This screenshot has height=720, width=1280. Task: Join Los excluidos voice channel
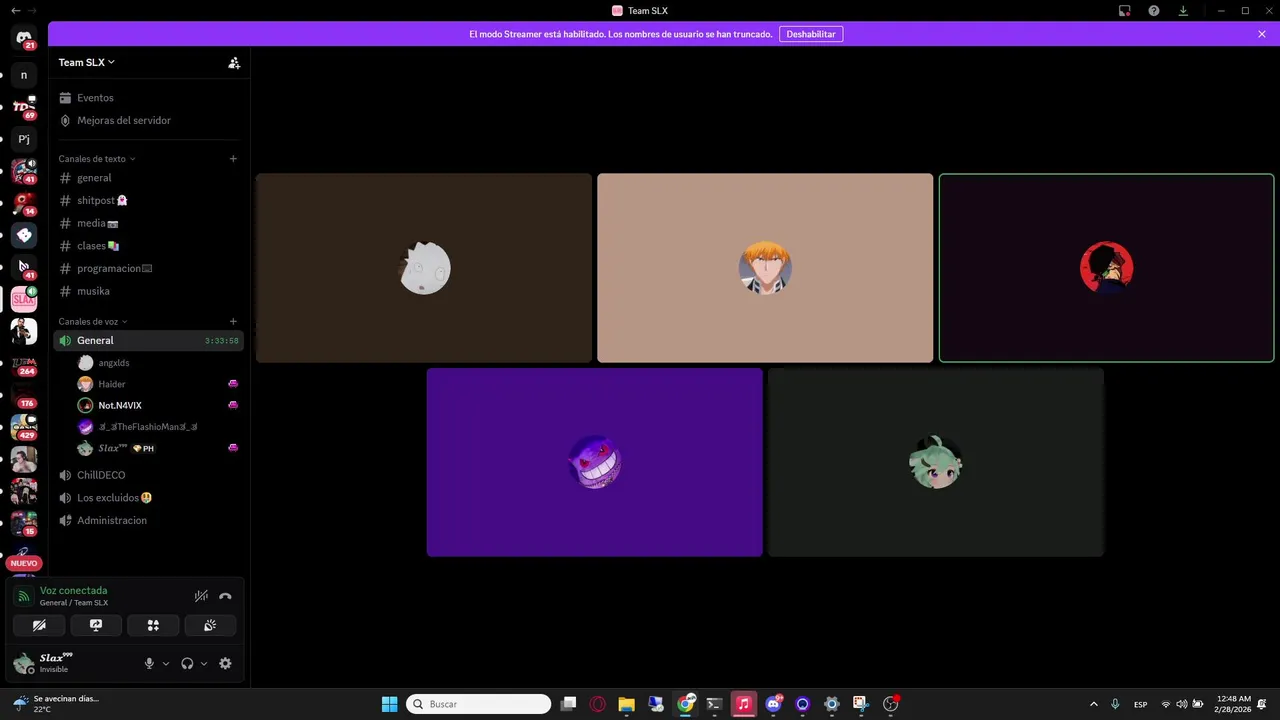148,497
